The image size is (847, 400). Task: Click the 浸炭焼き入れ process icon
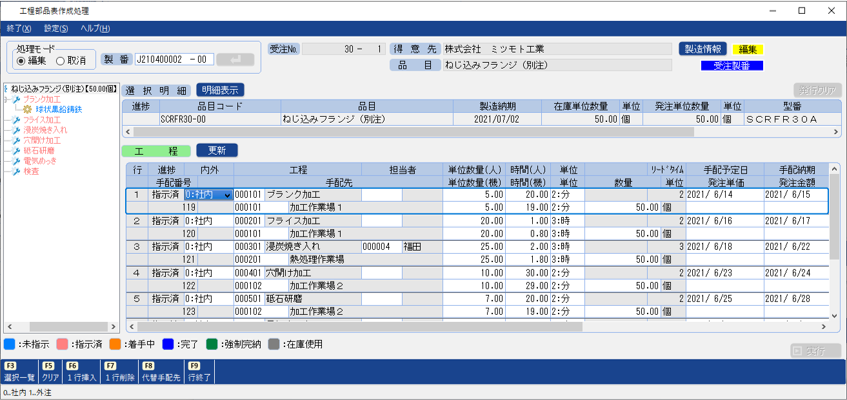(16, 130)
